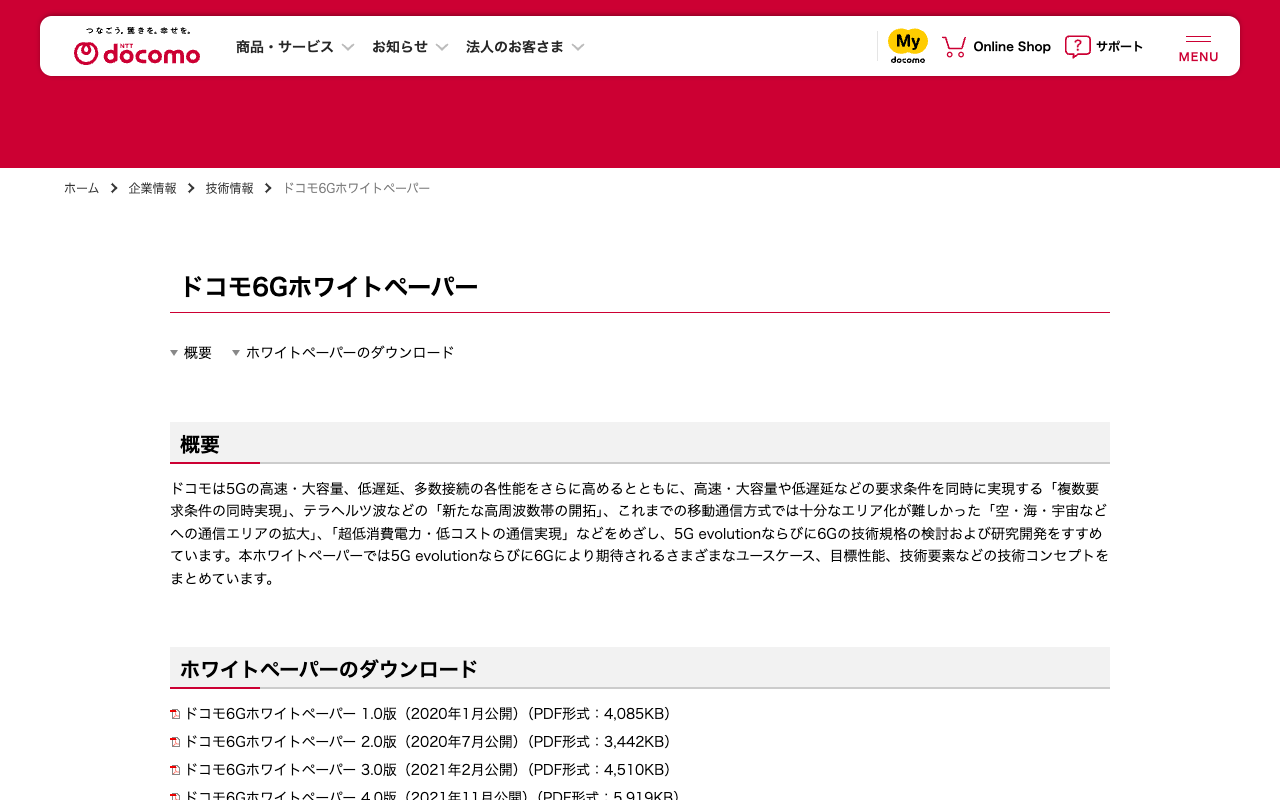Click the NTT docomo logo
This screenshot has height=800, width=1280.
pyautogui.click(x=137, y=46)
